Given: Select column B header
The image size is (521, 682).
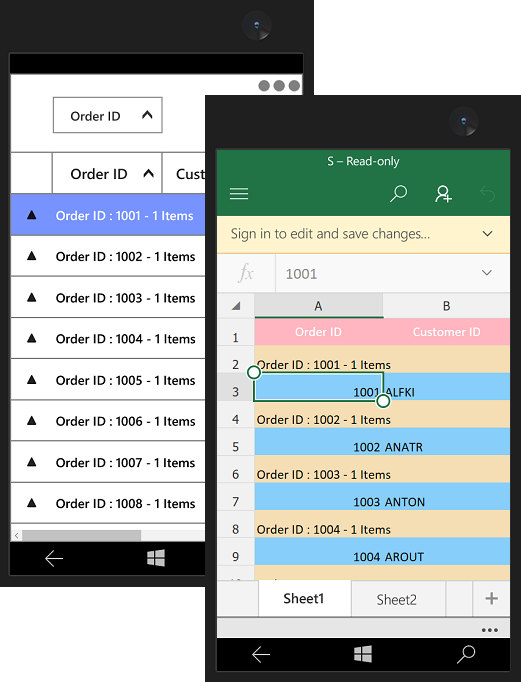Looking at the screenshot, I should tap(447, 306).
